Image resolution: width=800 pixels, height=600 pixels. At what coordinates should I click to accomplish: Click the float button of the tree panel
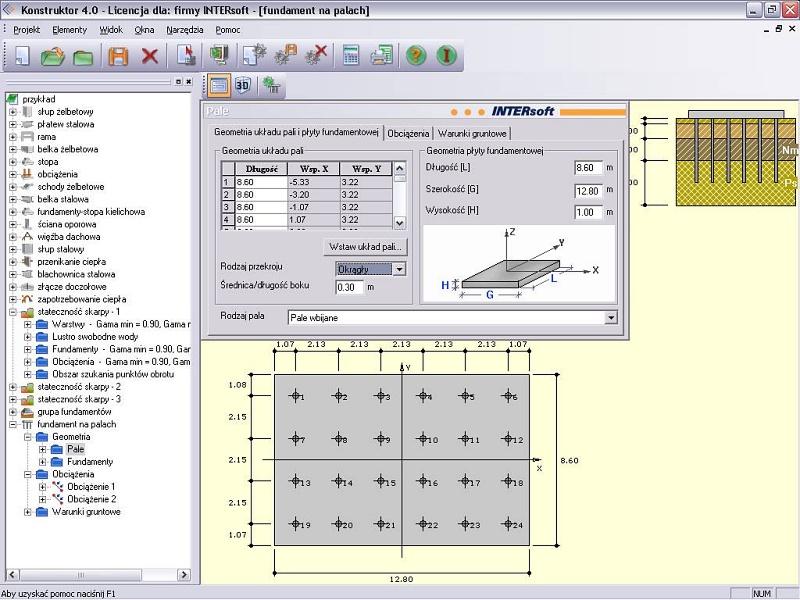click(178, 82)
